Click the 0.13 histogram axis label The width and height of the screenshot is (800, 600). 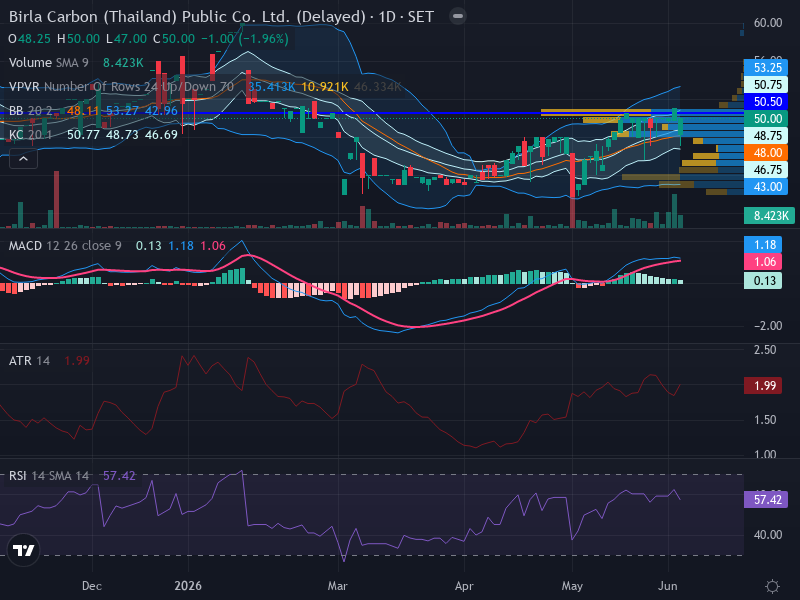pos(763,281)
